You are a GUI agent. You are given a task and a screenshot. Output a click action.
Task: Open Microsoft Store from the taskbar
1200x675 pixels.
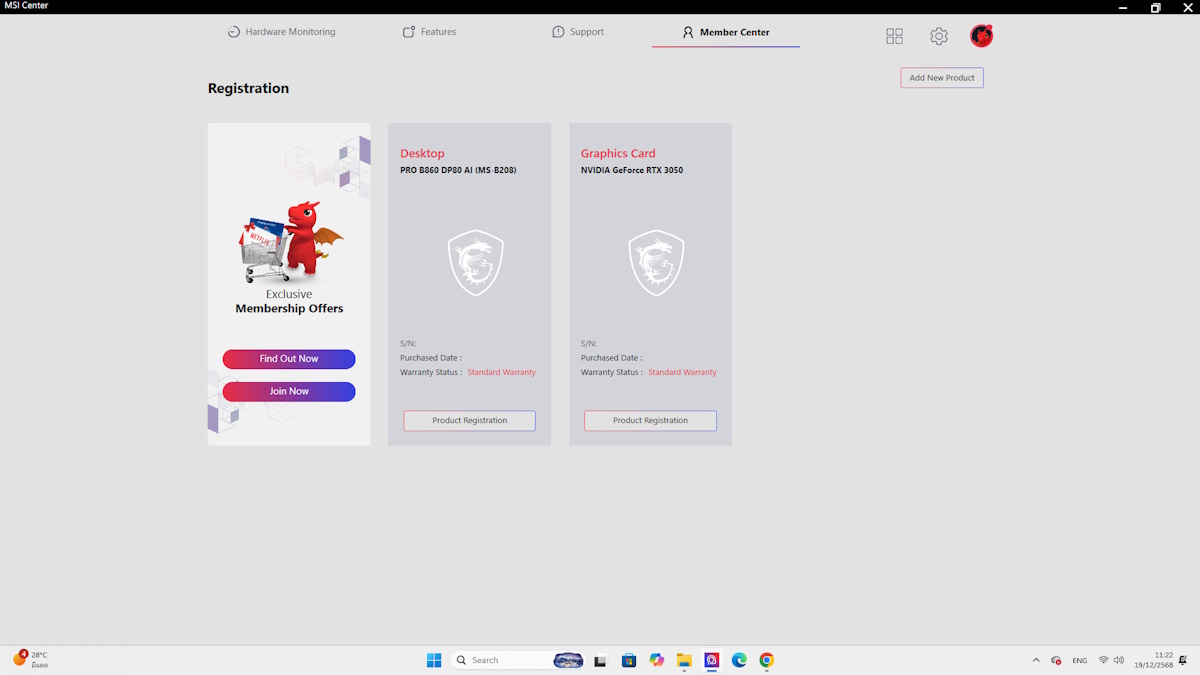point(629,660)
